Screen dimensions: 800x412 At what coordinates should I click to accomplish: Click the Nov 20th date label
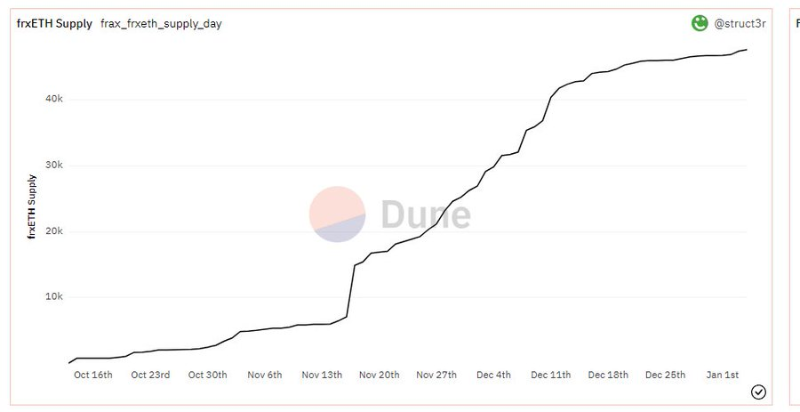[x=380, y=375]
